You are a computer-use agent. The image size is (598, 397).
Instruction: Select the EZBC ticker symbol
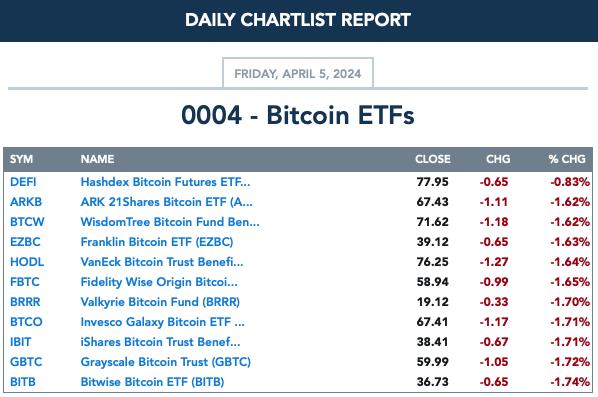click(x=25, y=242)
